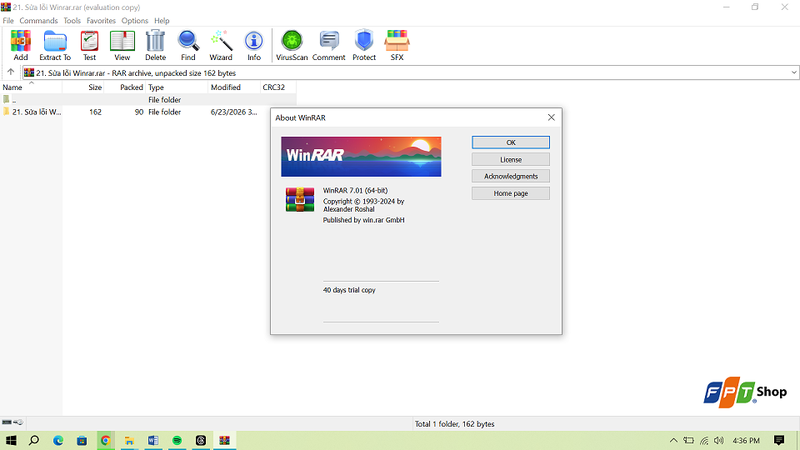This screenshot has width=800, height=450.
Task: Open the Options menu
Action: point(135,20)
